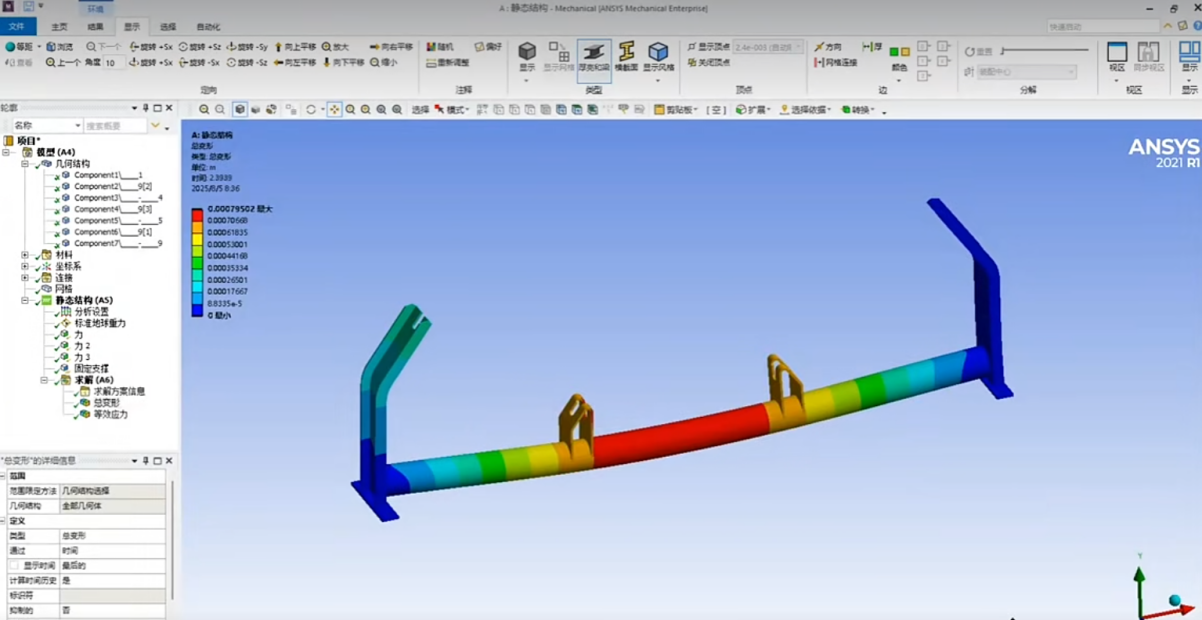Click the 放大 zoom in button
This screenshot has height=620, width=1202.
click(x=336, y=47)
